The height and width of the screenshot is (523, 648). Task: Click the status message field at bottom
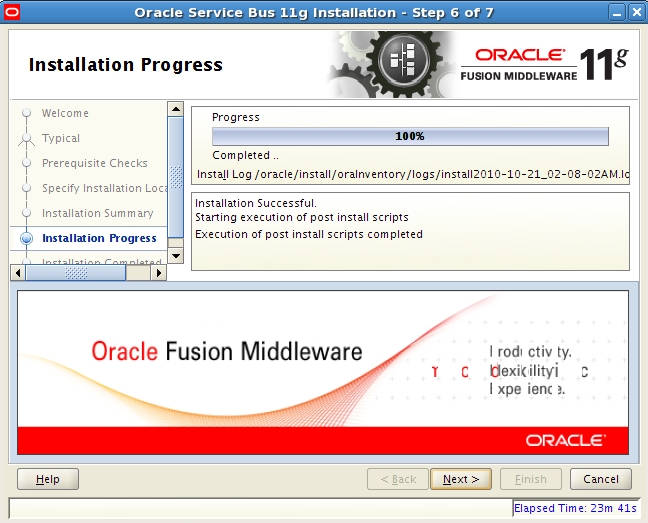pyautogui.click(x=260, y=509)
